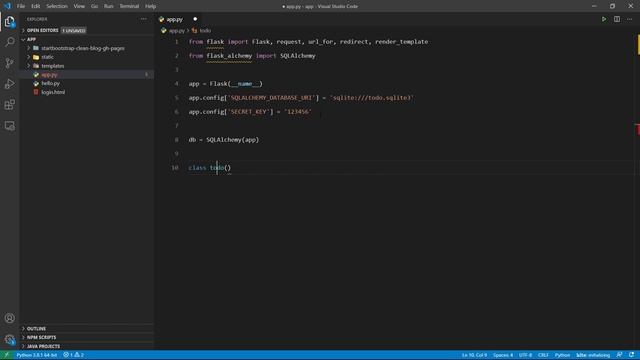Image resolution: width=640 pixels, height=360 pixels.
Task: Click Flask(__name__) on line 4
Action: 236,84
